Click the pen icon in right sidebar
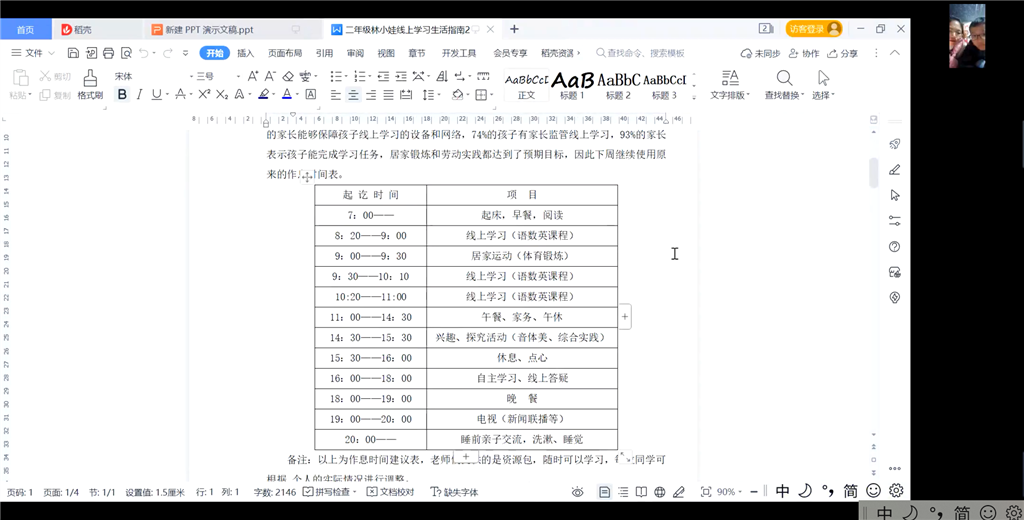Image resolution: width=1024 pixels, height=520 pixels. coord(895,170)
